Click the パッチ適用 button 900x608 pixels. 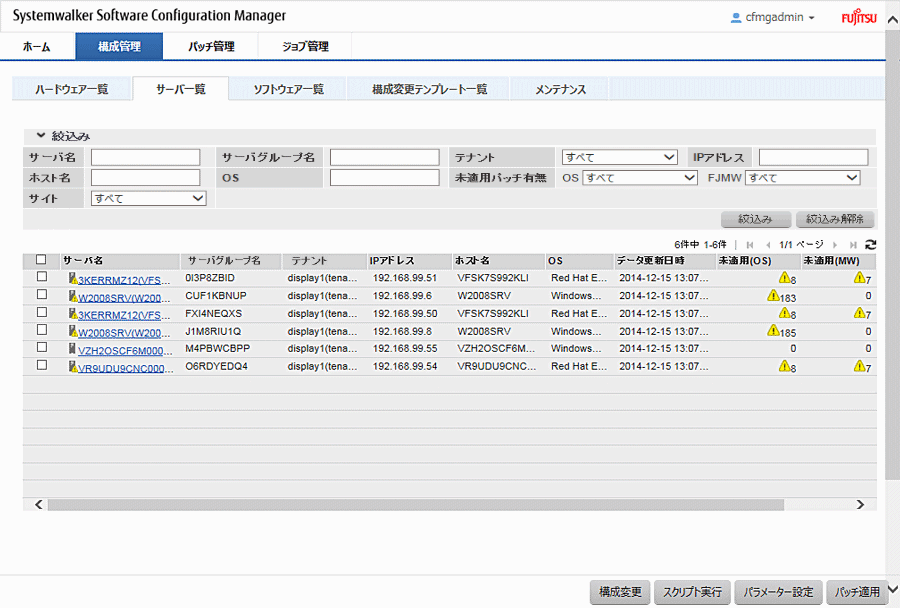[x=857, y=592]
